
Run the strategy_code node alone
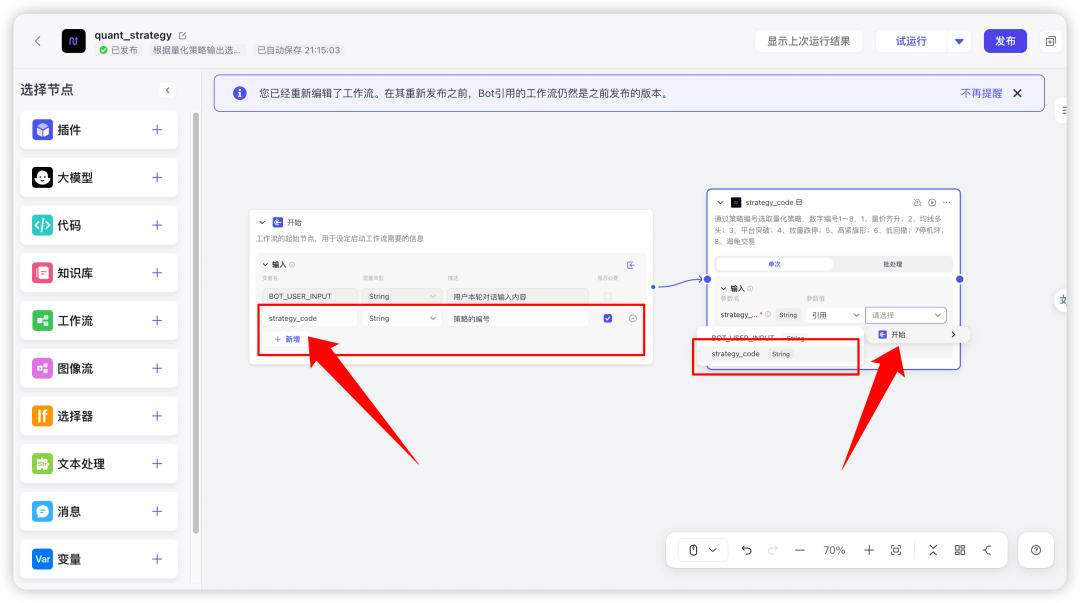932,203
